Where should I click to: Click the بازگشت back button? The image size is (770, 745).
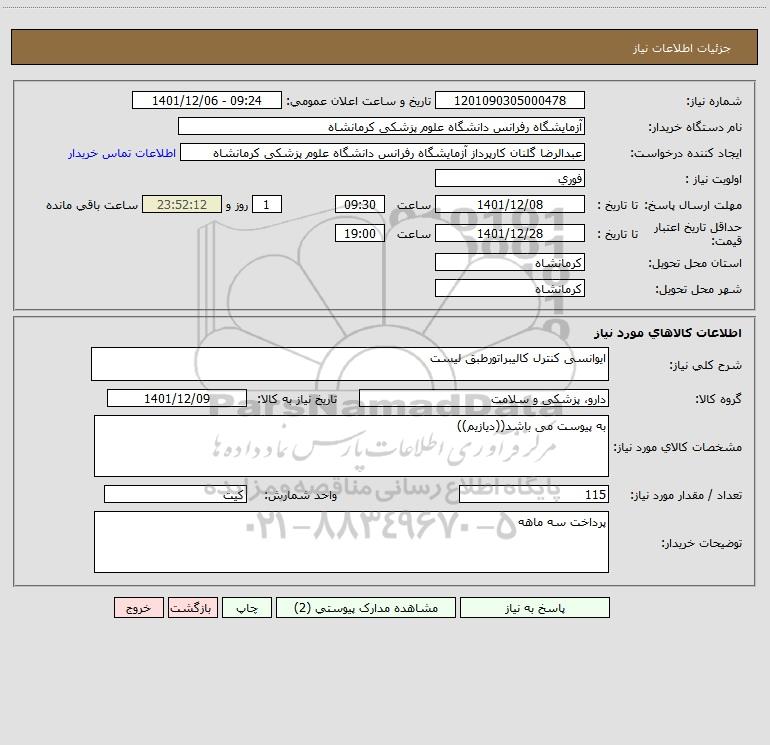[192, 607]
